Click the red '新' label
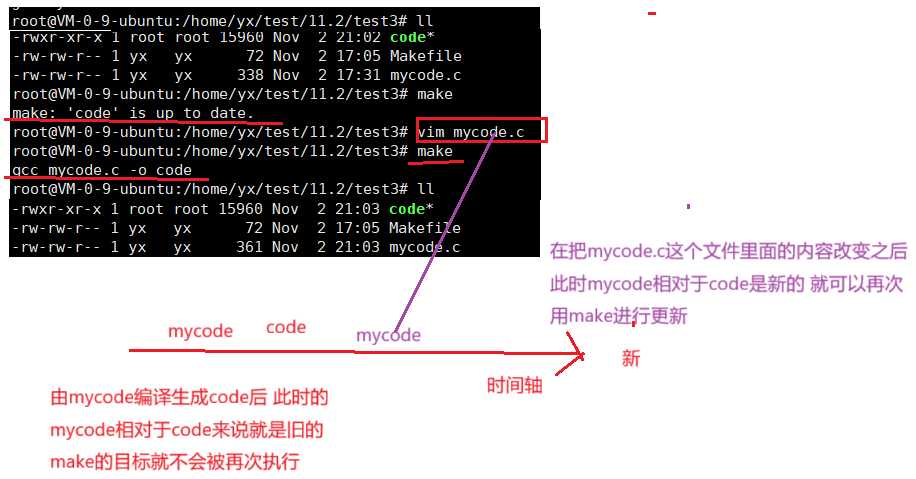 (631, 358)
